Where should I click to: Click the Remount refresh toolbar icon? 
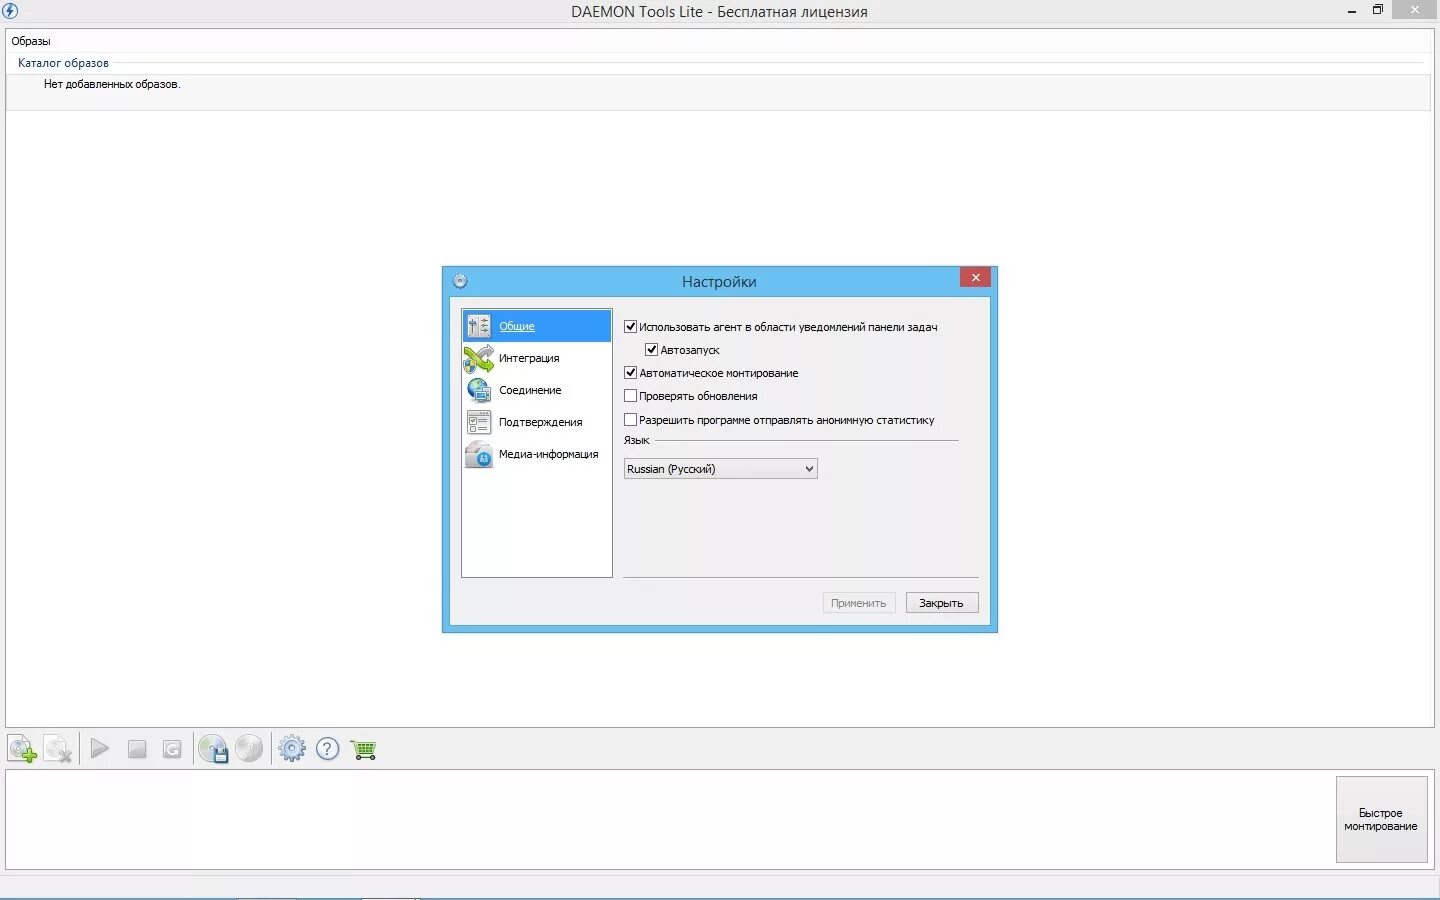click(x=172, y=749)
